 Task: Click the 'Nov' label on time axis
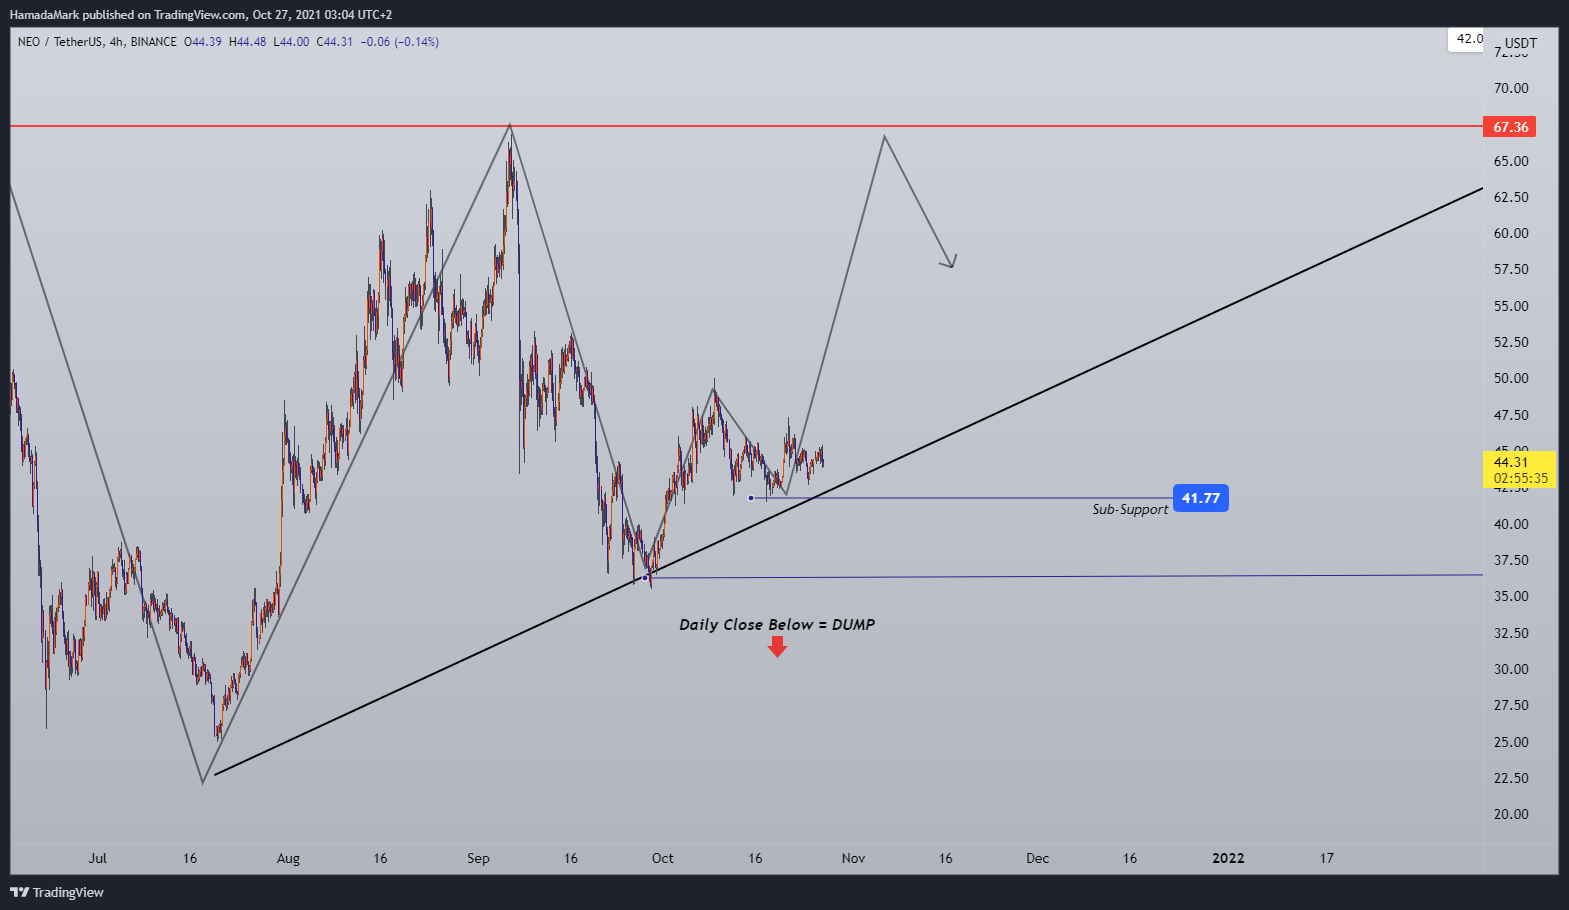point(853,858)
